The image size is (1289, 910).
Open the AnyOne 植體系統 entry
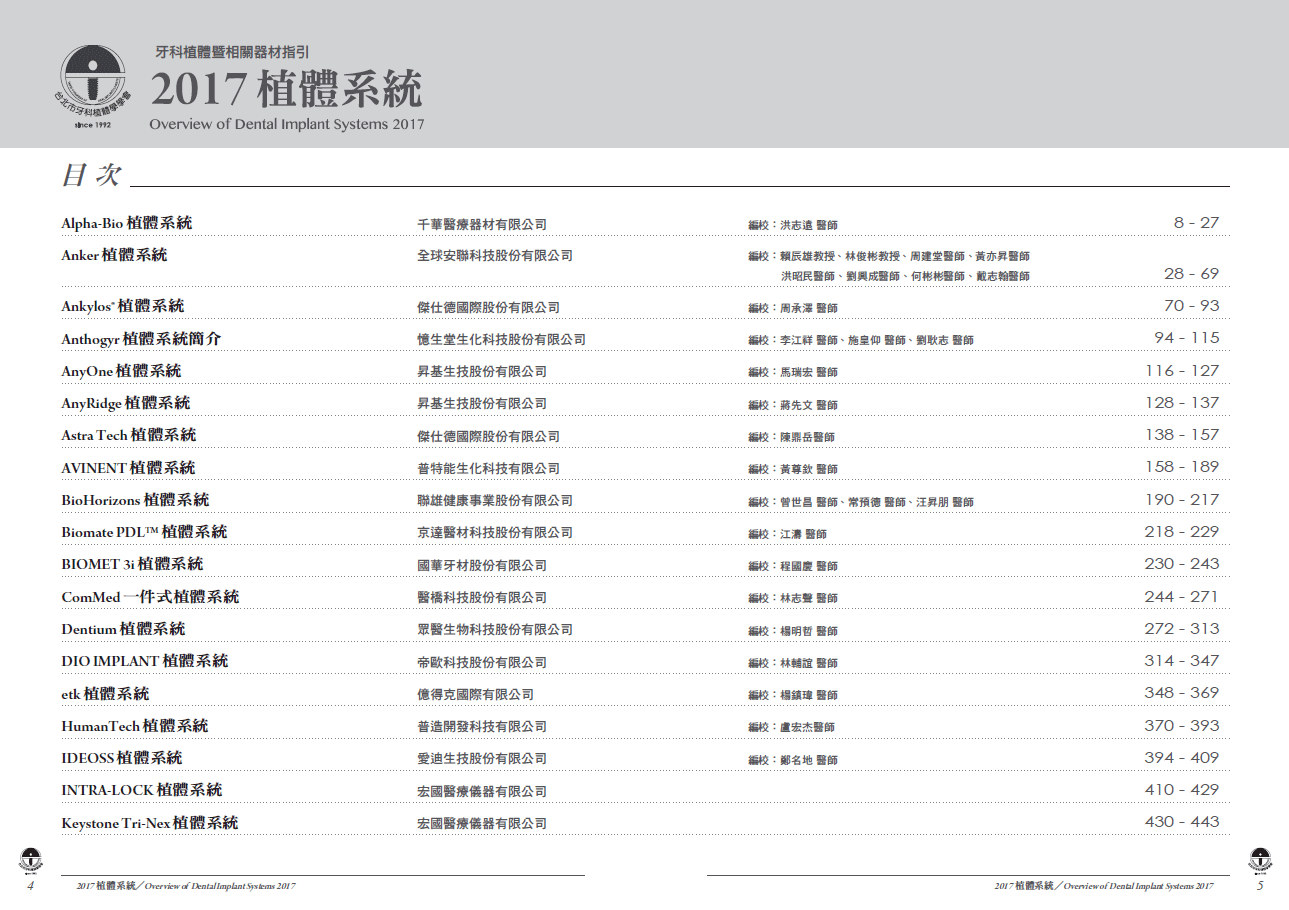[x=121, y=371]
